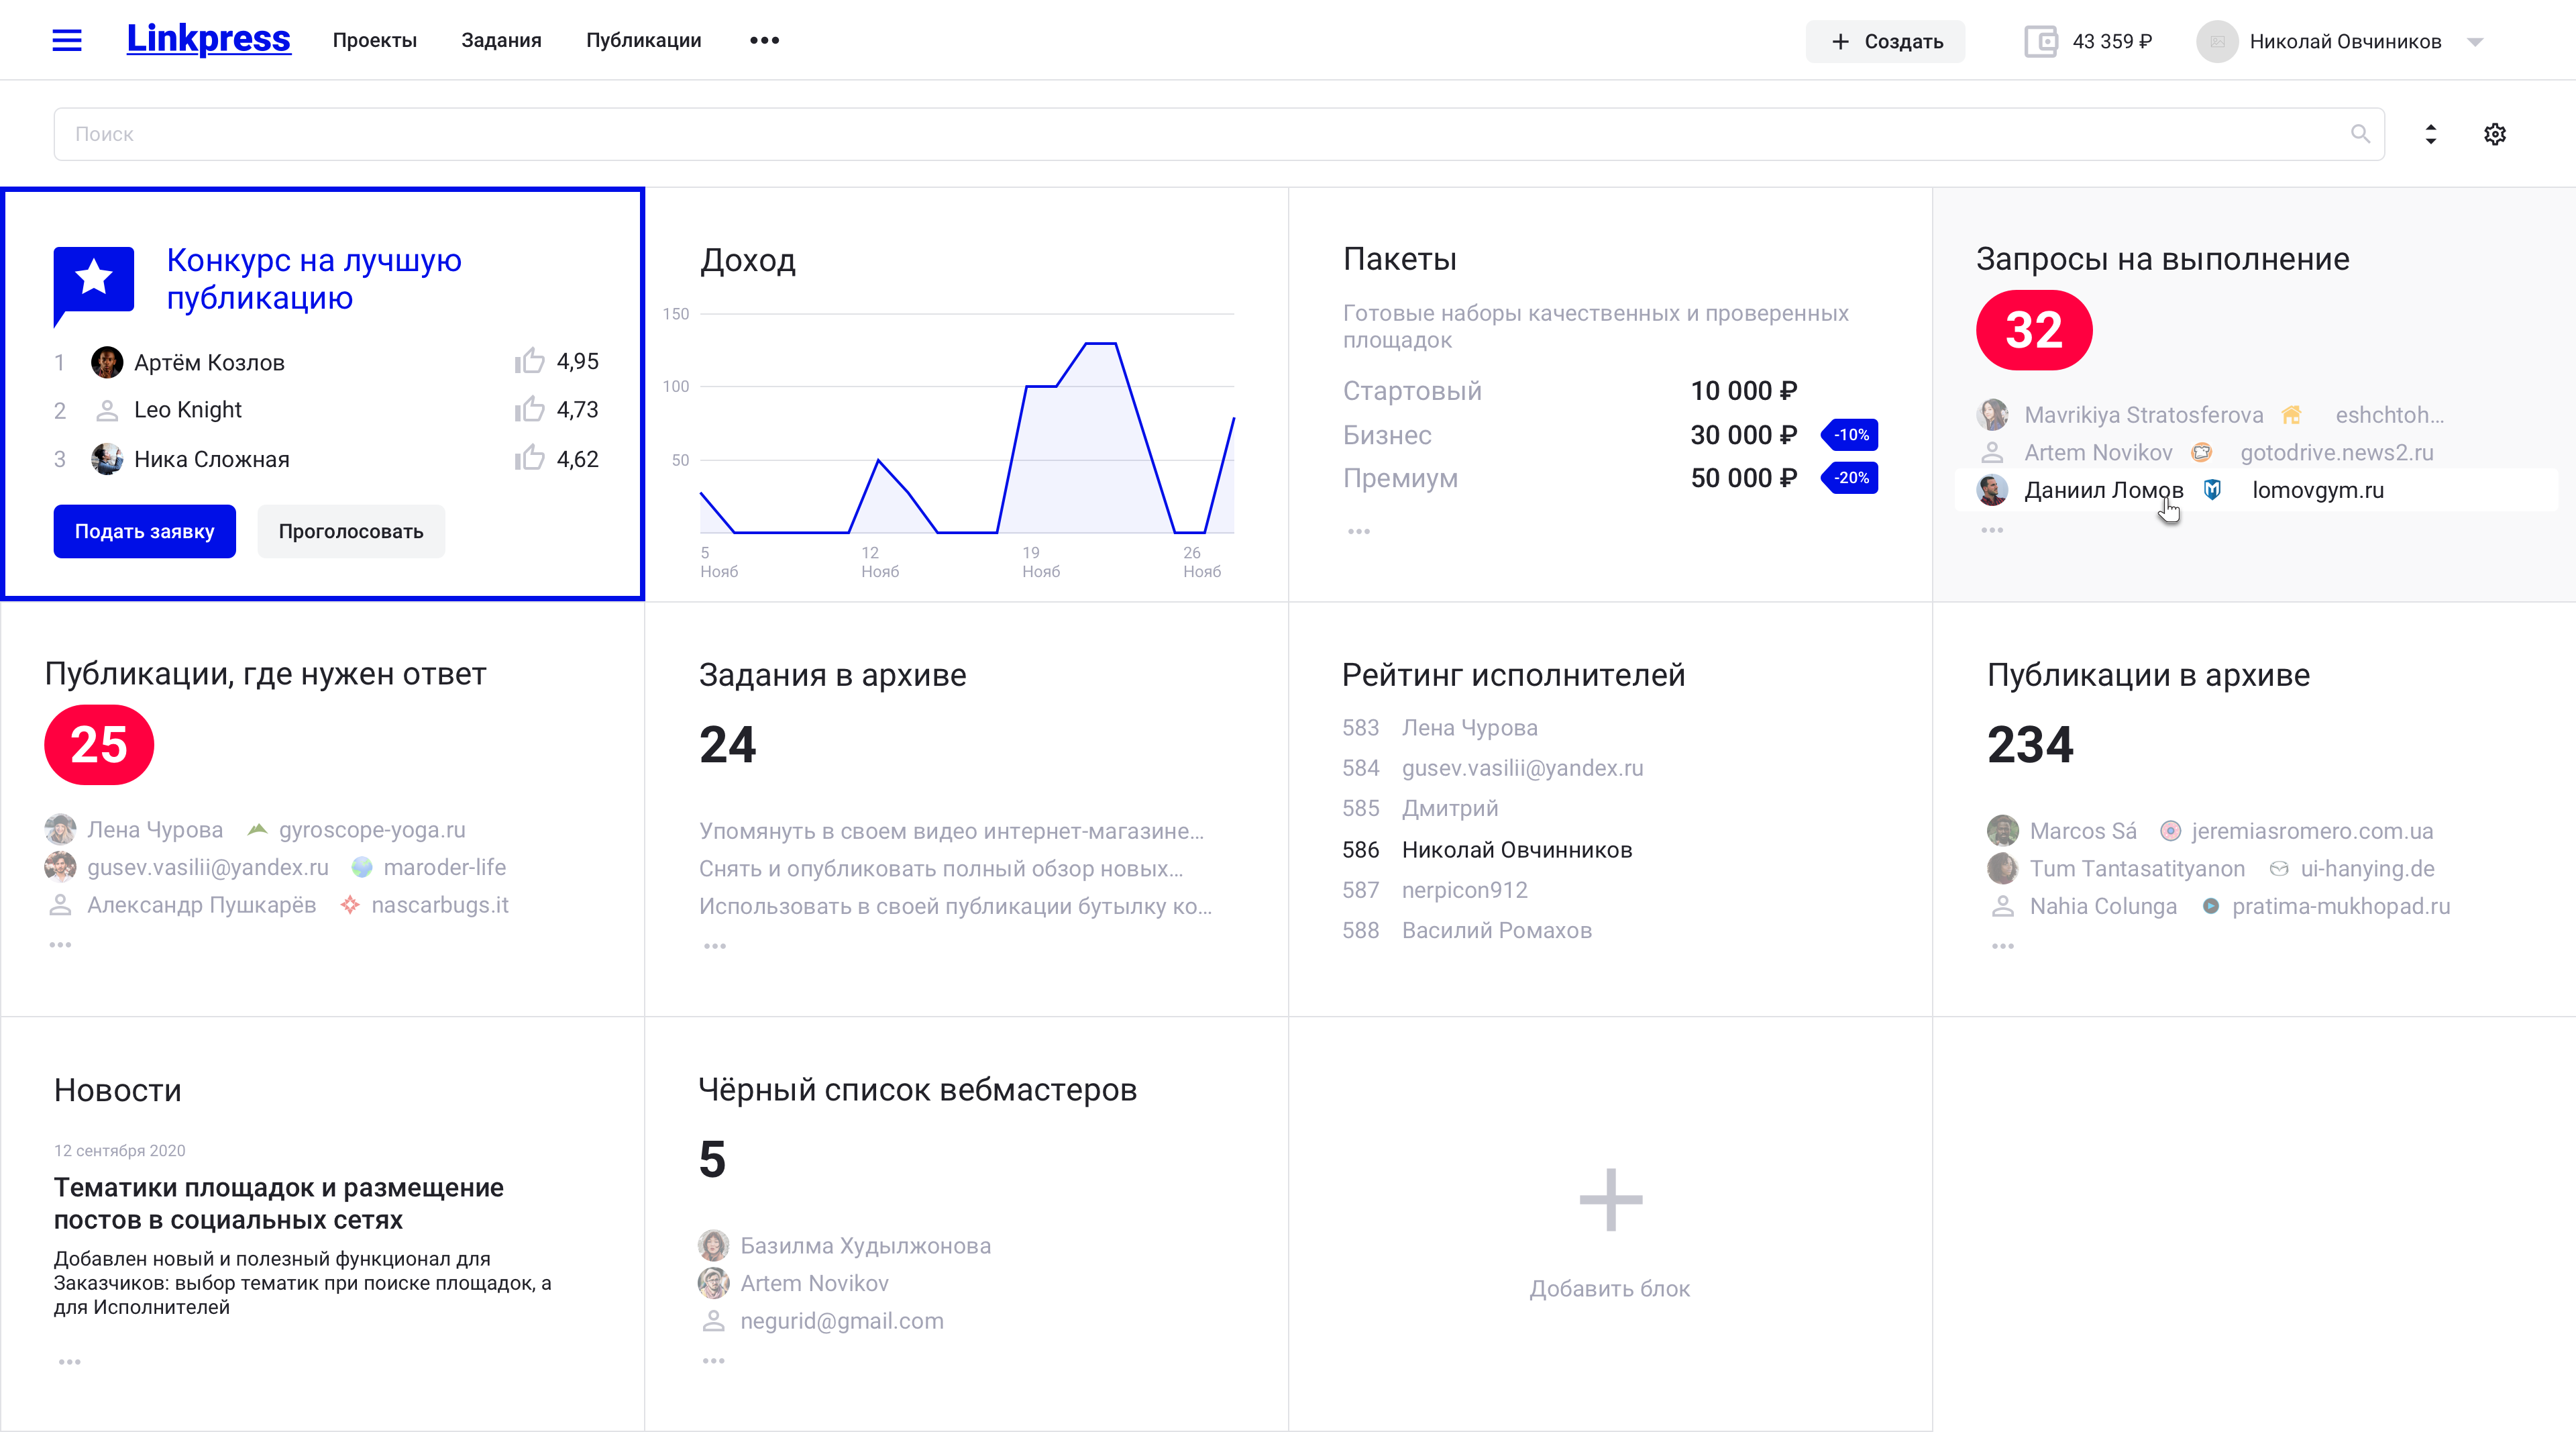The width and height of the screenshot is (2576, 1432).
Task: Expand the user account dropdown arrow
Action: tap(2475, 42)
